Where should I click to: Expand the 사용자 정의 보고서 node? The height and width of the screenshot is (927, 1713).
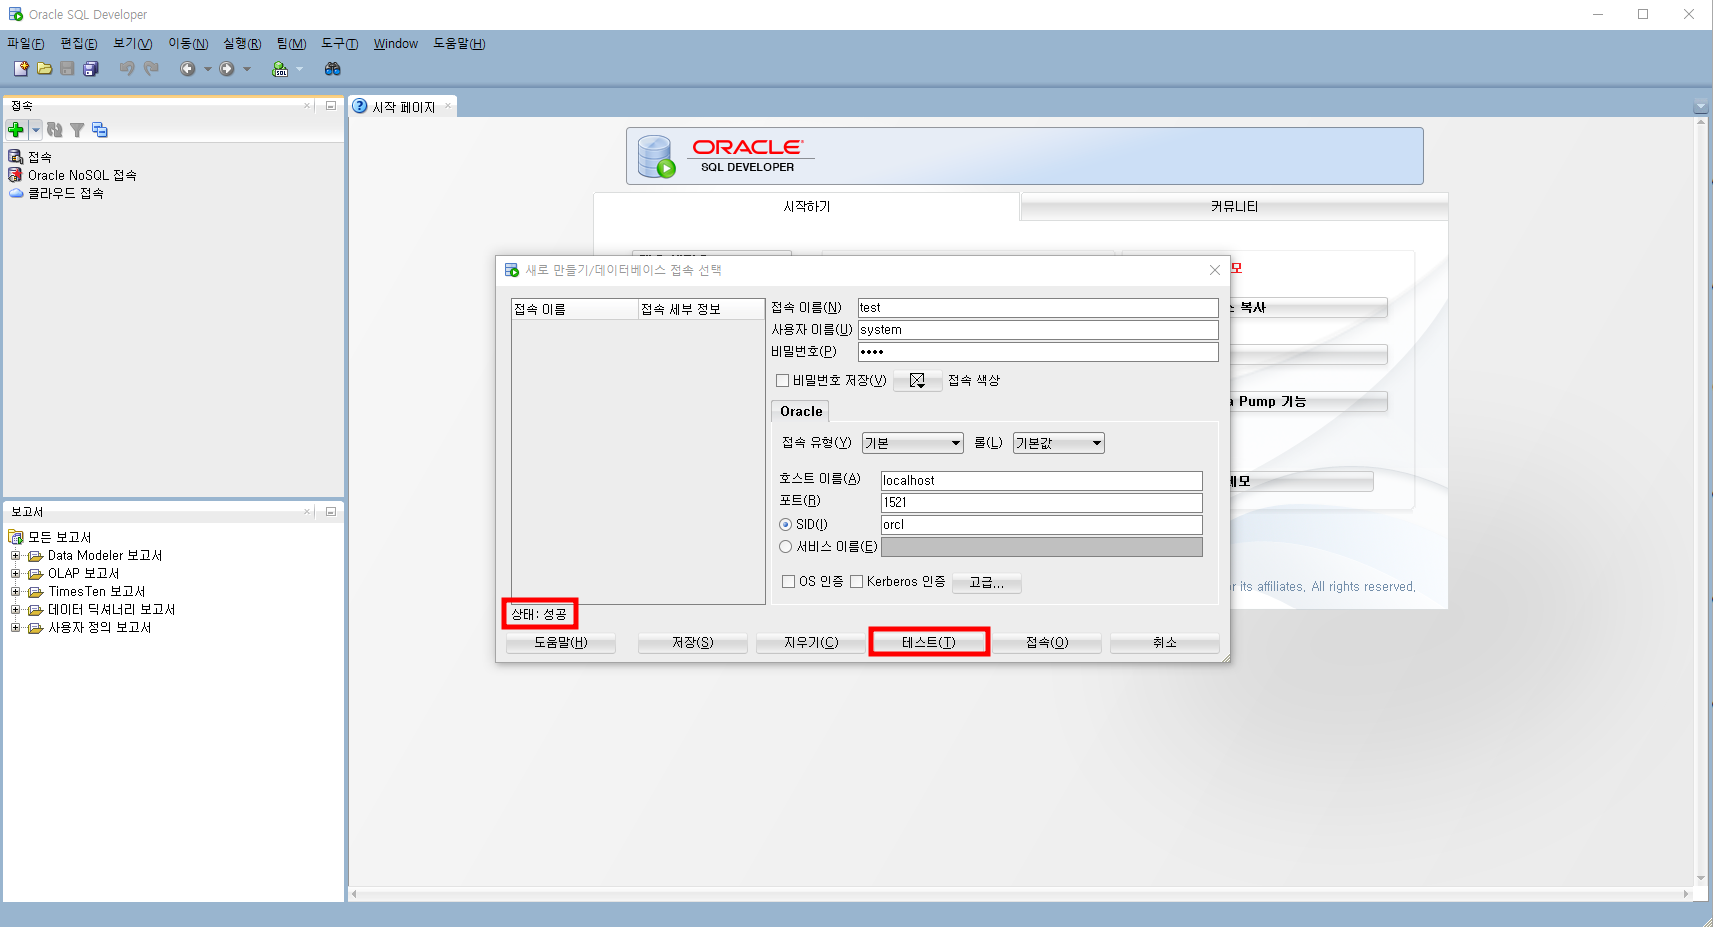pos(15,627)
